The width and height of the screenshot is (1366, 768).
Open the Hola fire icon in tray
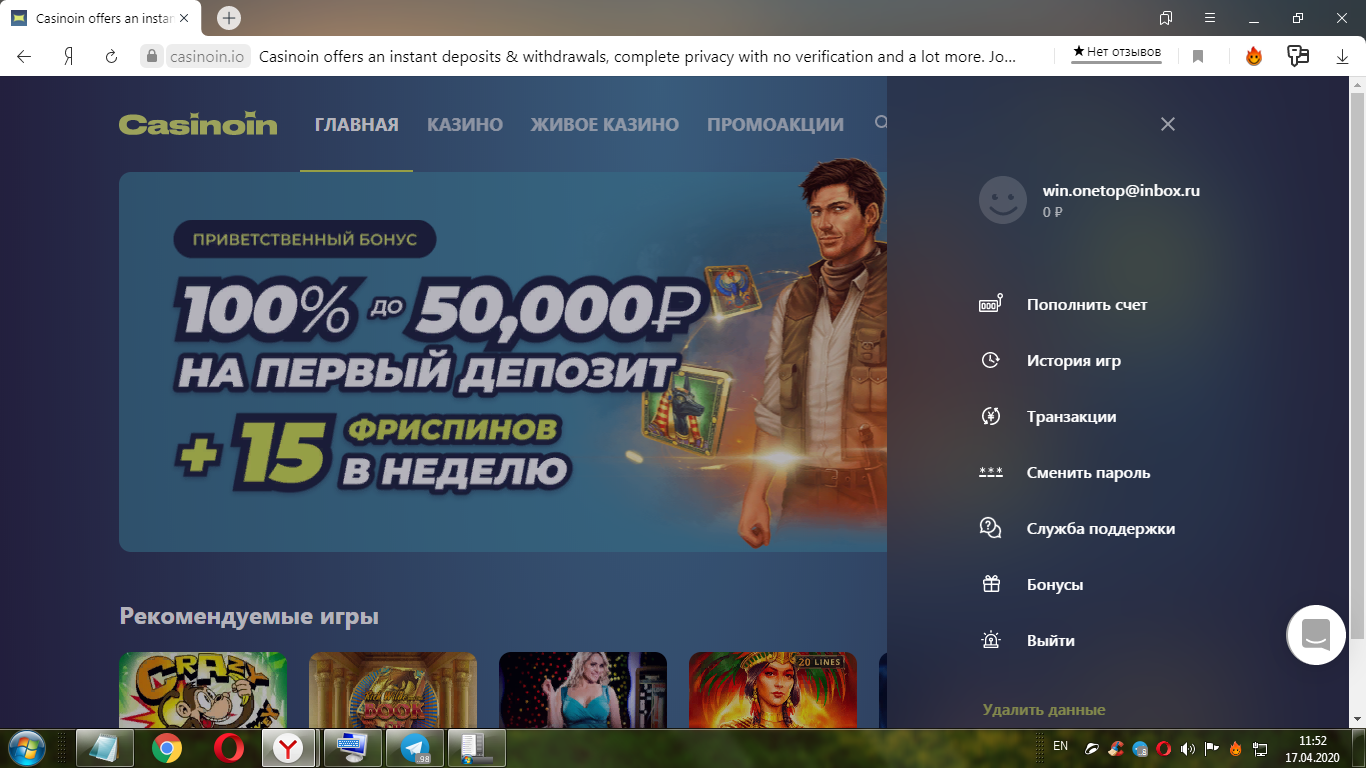1236,748
